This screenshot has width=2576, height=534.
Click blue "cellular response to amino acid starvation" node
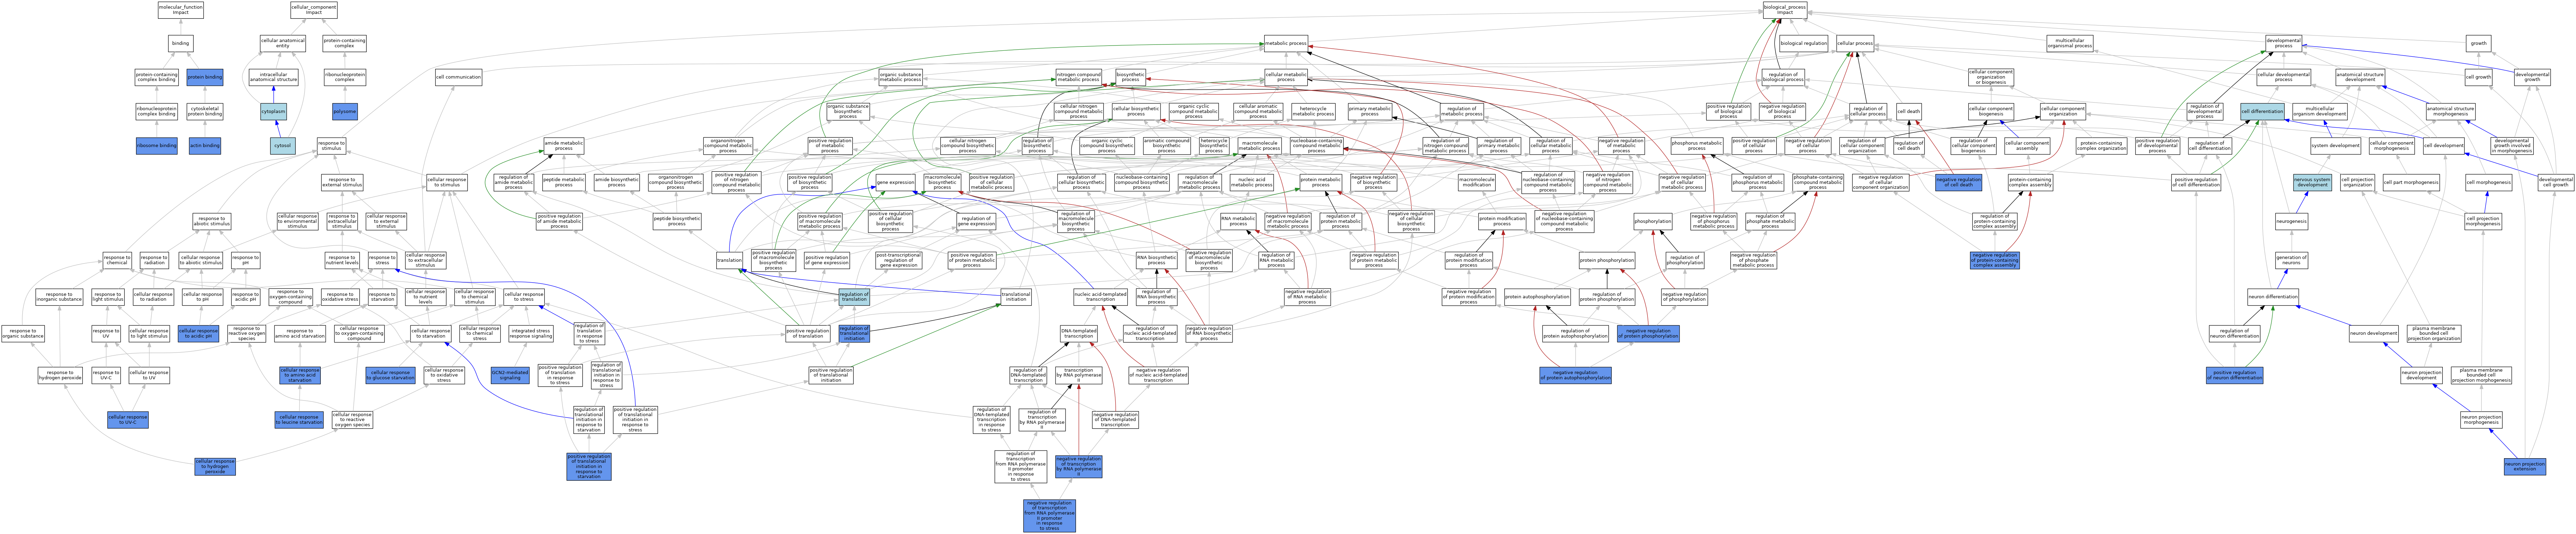pos(300,375)
